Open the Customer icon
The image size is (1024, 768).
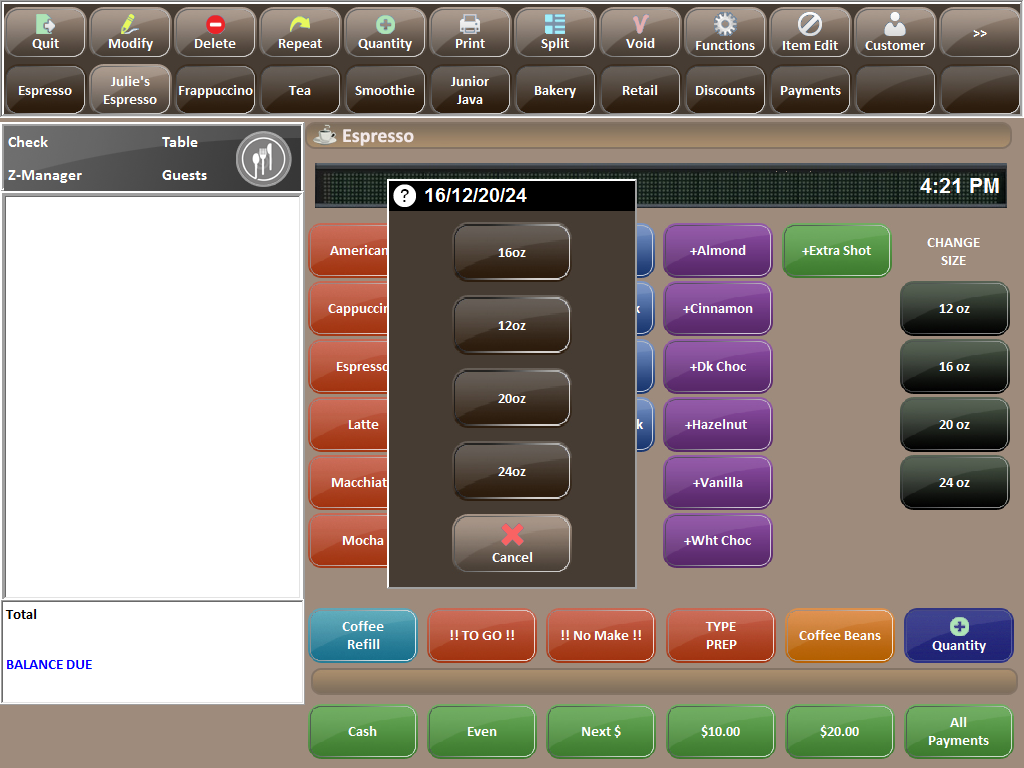click(894, 31)
